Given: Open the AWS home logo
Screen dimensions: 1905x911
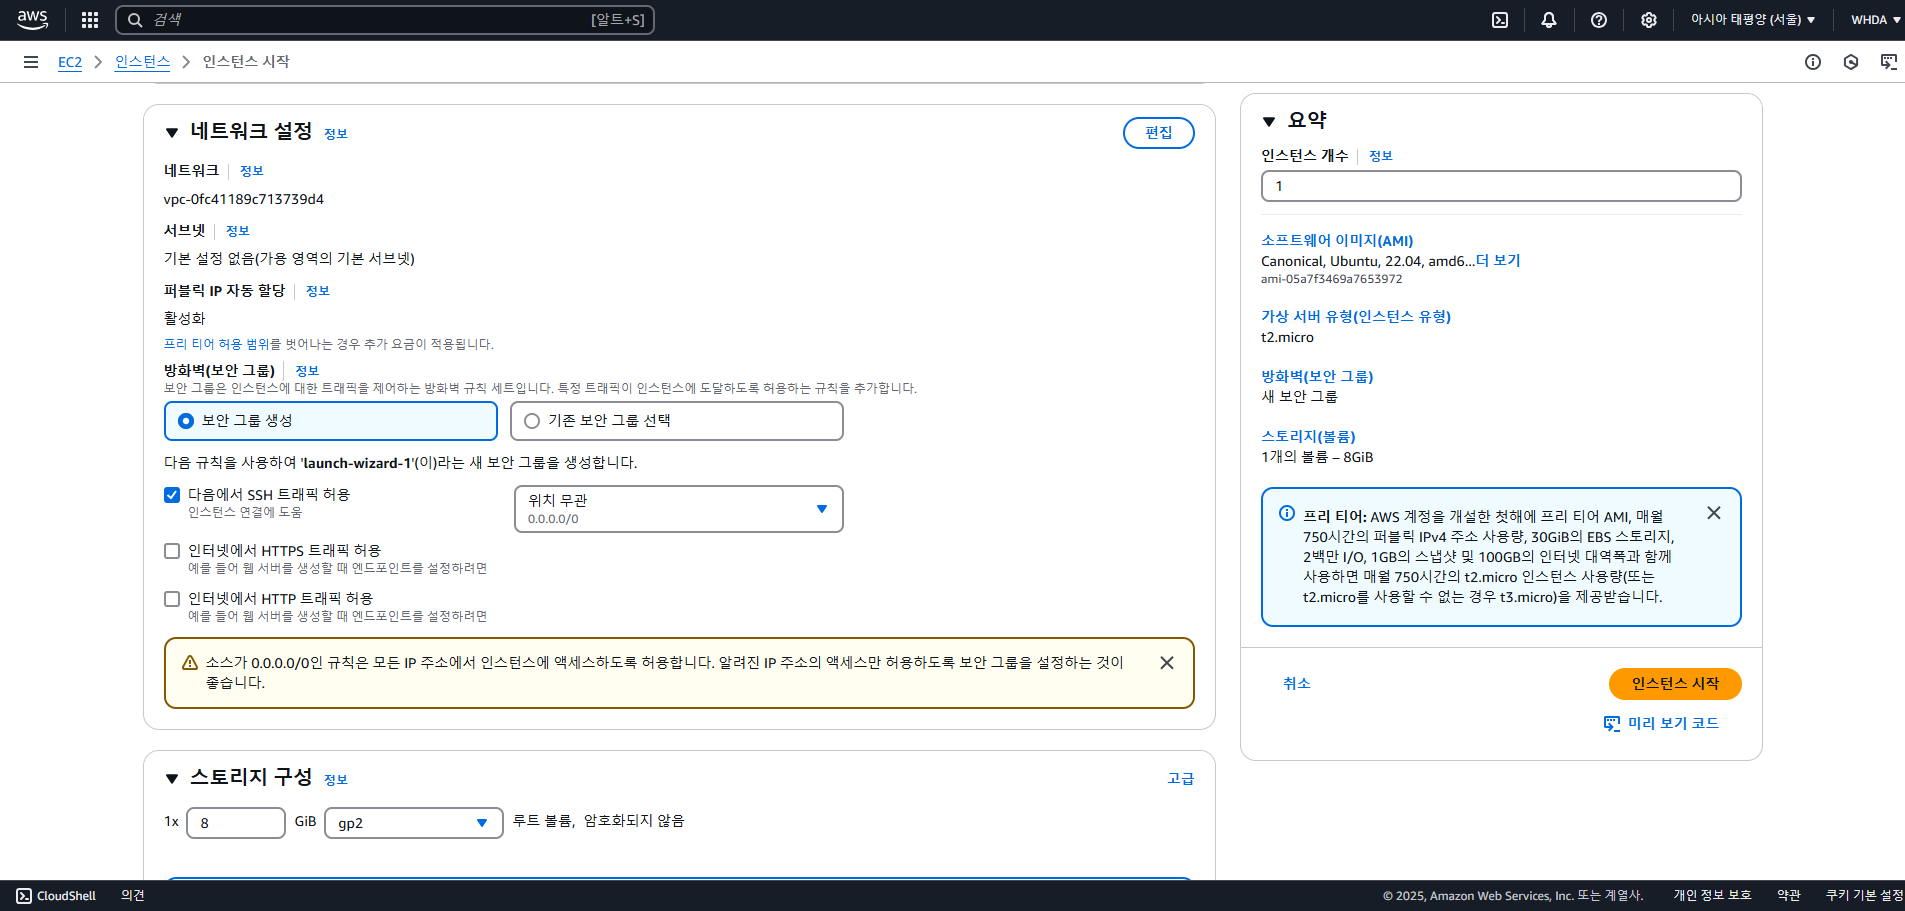Looking at the screenshot, I should (x=32, y=19).
